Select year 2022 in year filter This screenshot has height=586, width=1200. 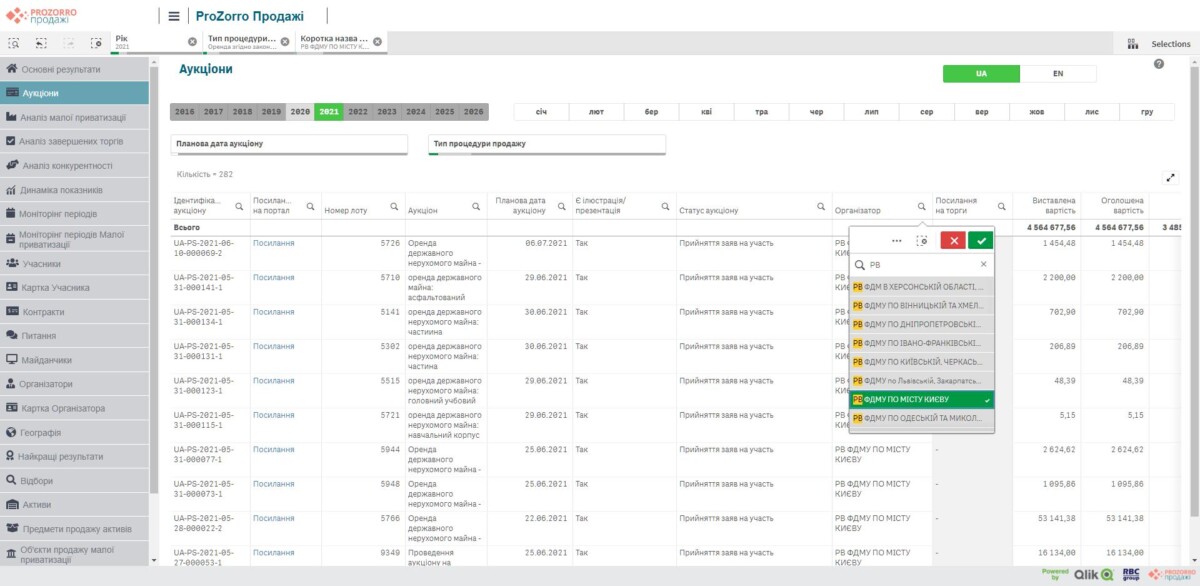358,112
